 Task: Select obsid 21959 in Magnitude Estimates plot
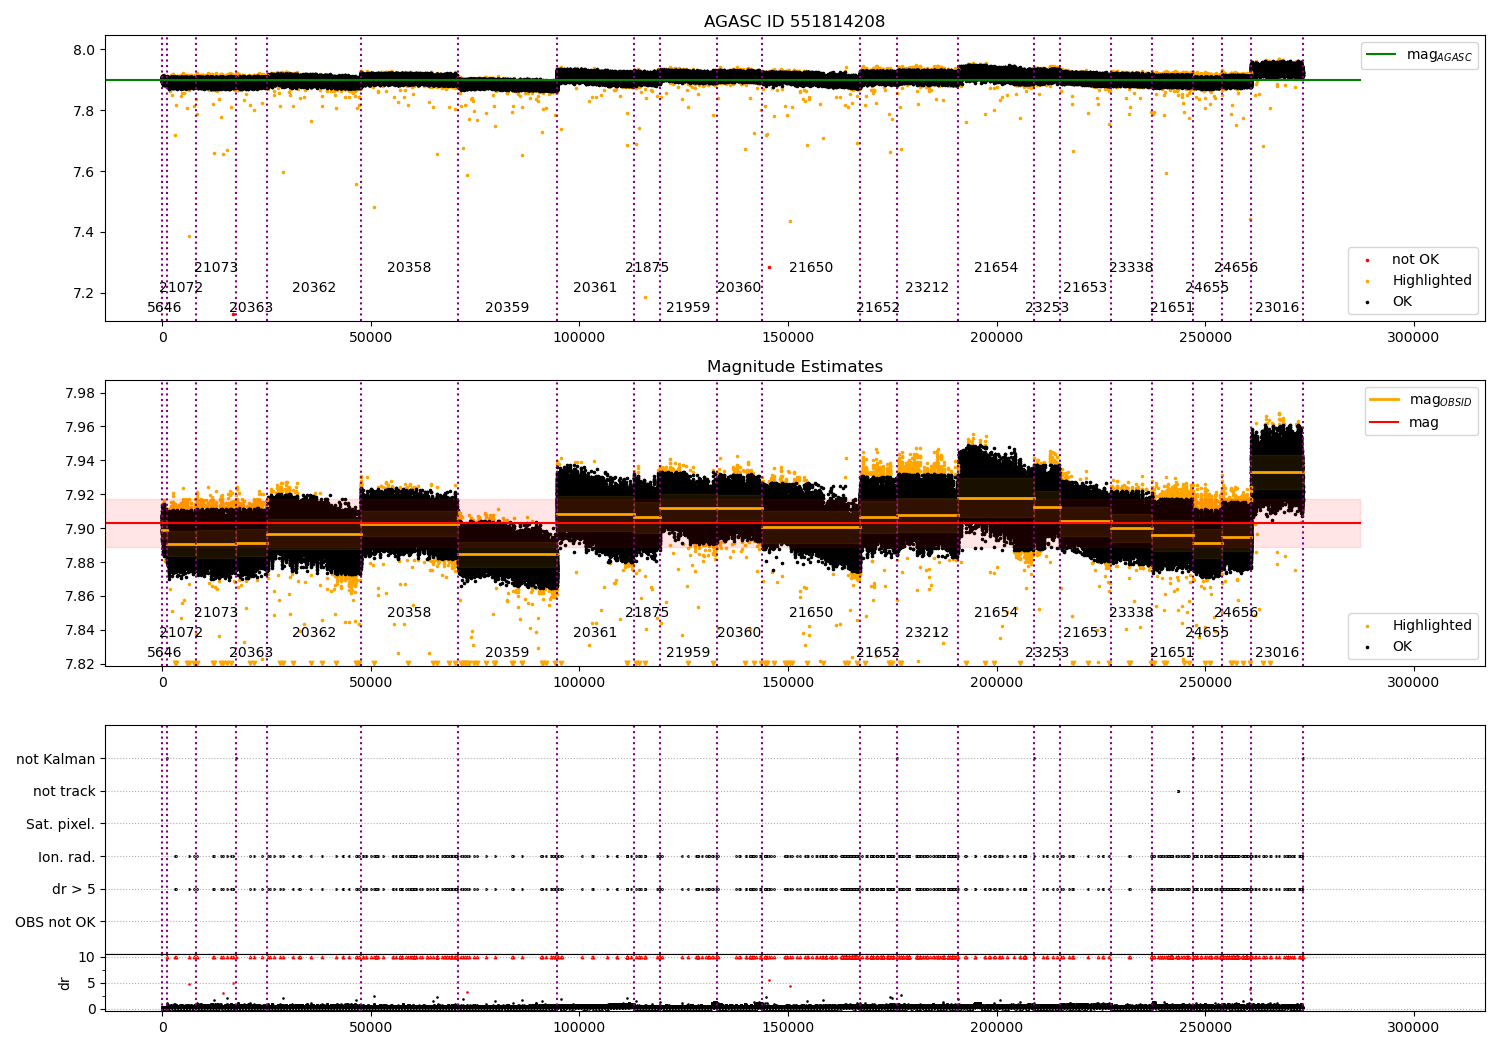click(x=688, y=653)
